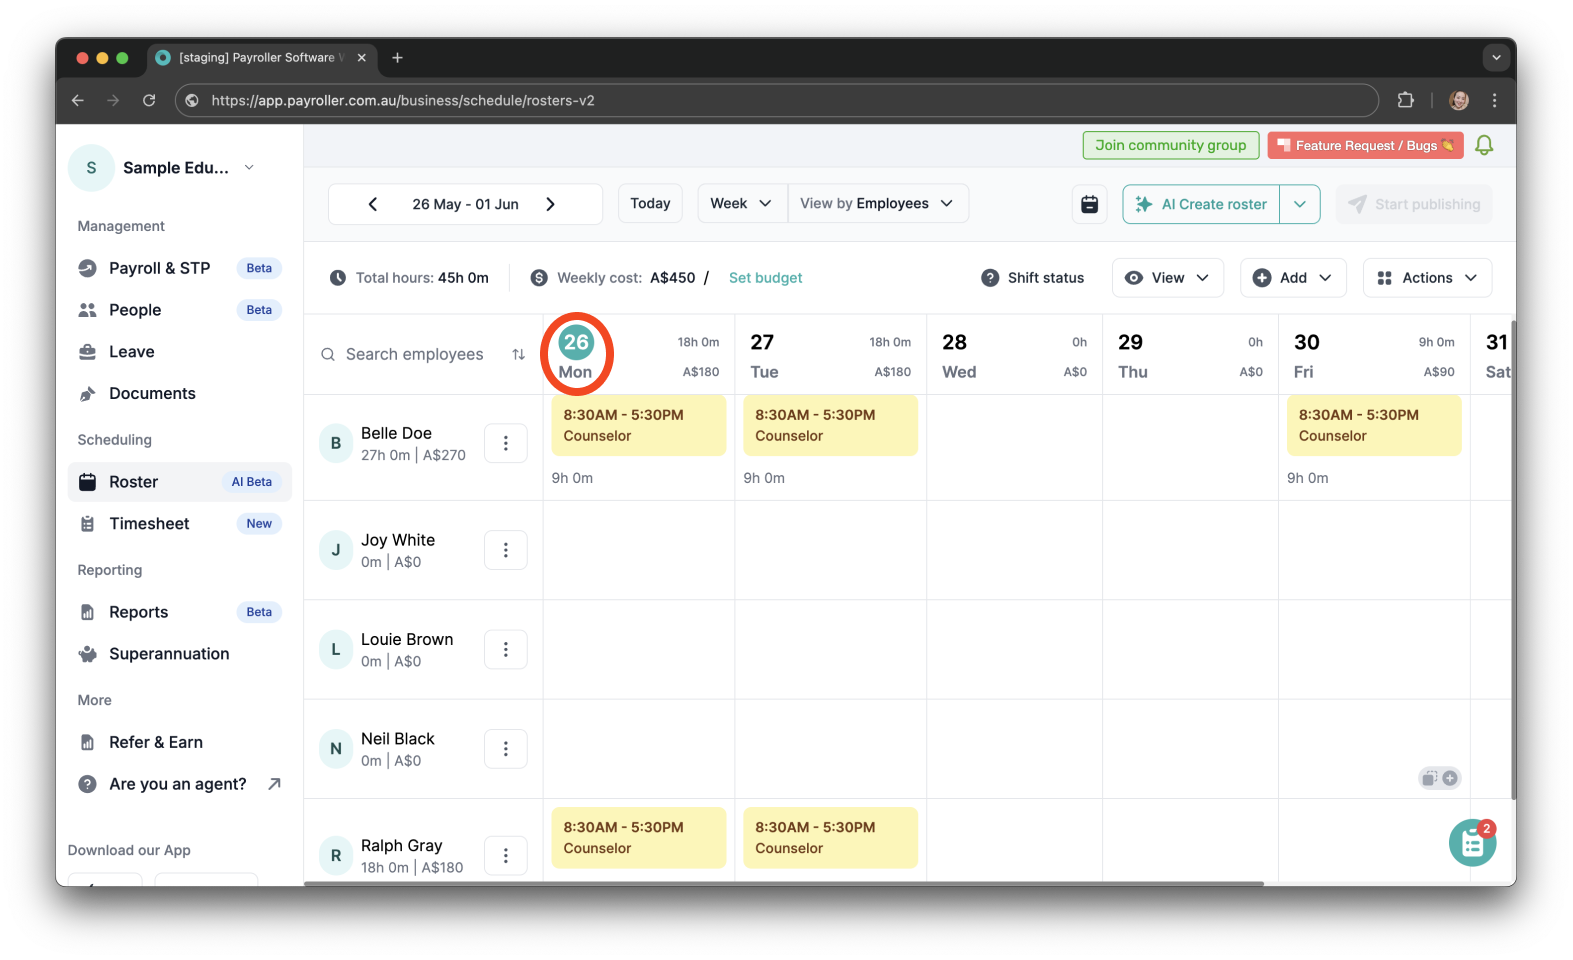
Task: Click horizontal scrollbar under roster
Action: click(784, 883)
